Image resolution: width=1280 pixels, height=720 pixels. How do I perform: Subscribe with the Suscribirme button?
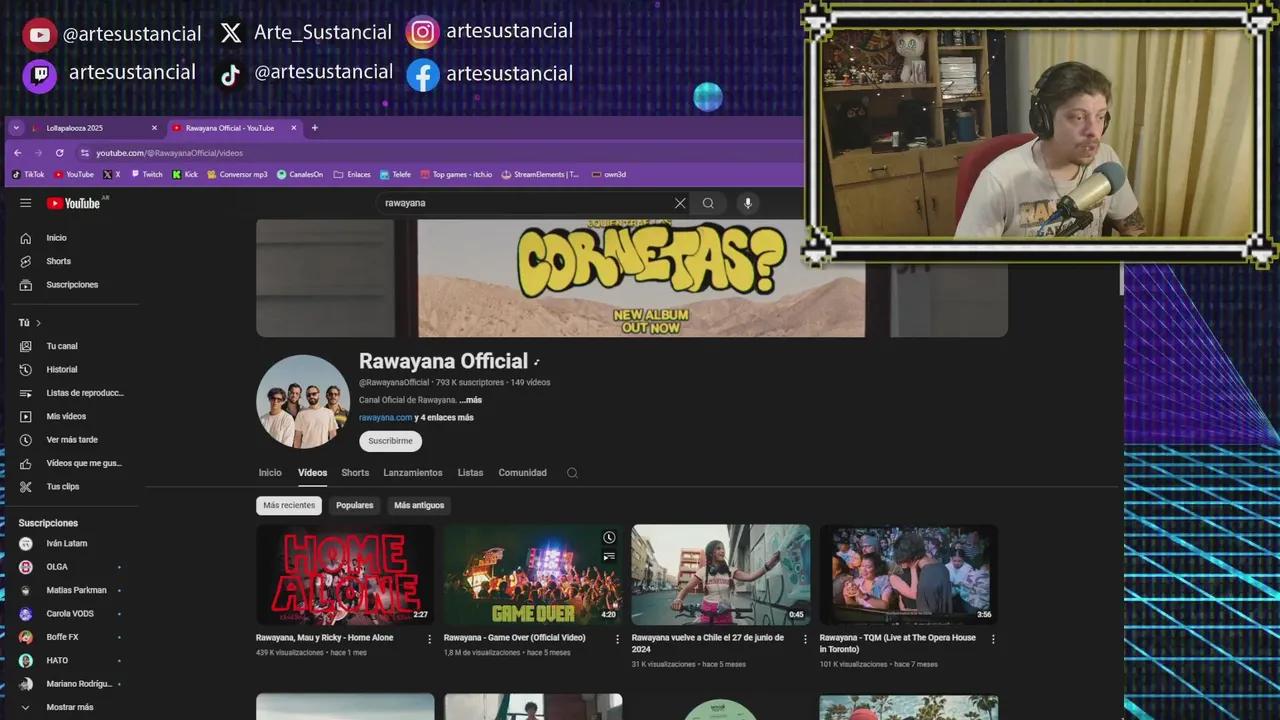point(390,441)
